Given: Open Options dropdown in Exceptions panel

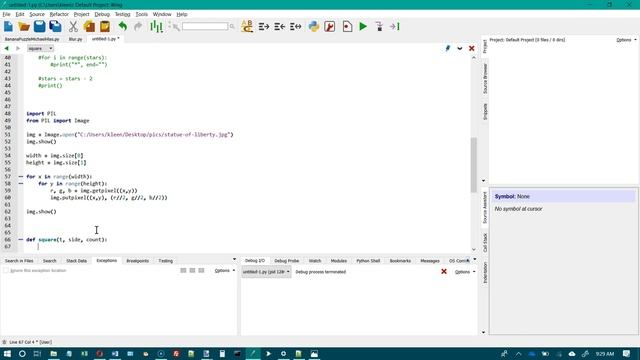Looking at the screenshot, I should (x=224, y=271).
